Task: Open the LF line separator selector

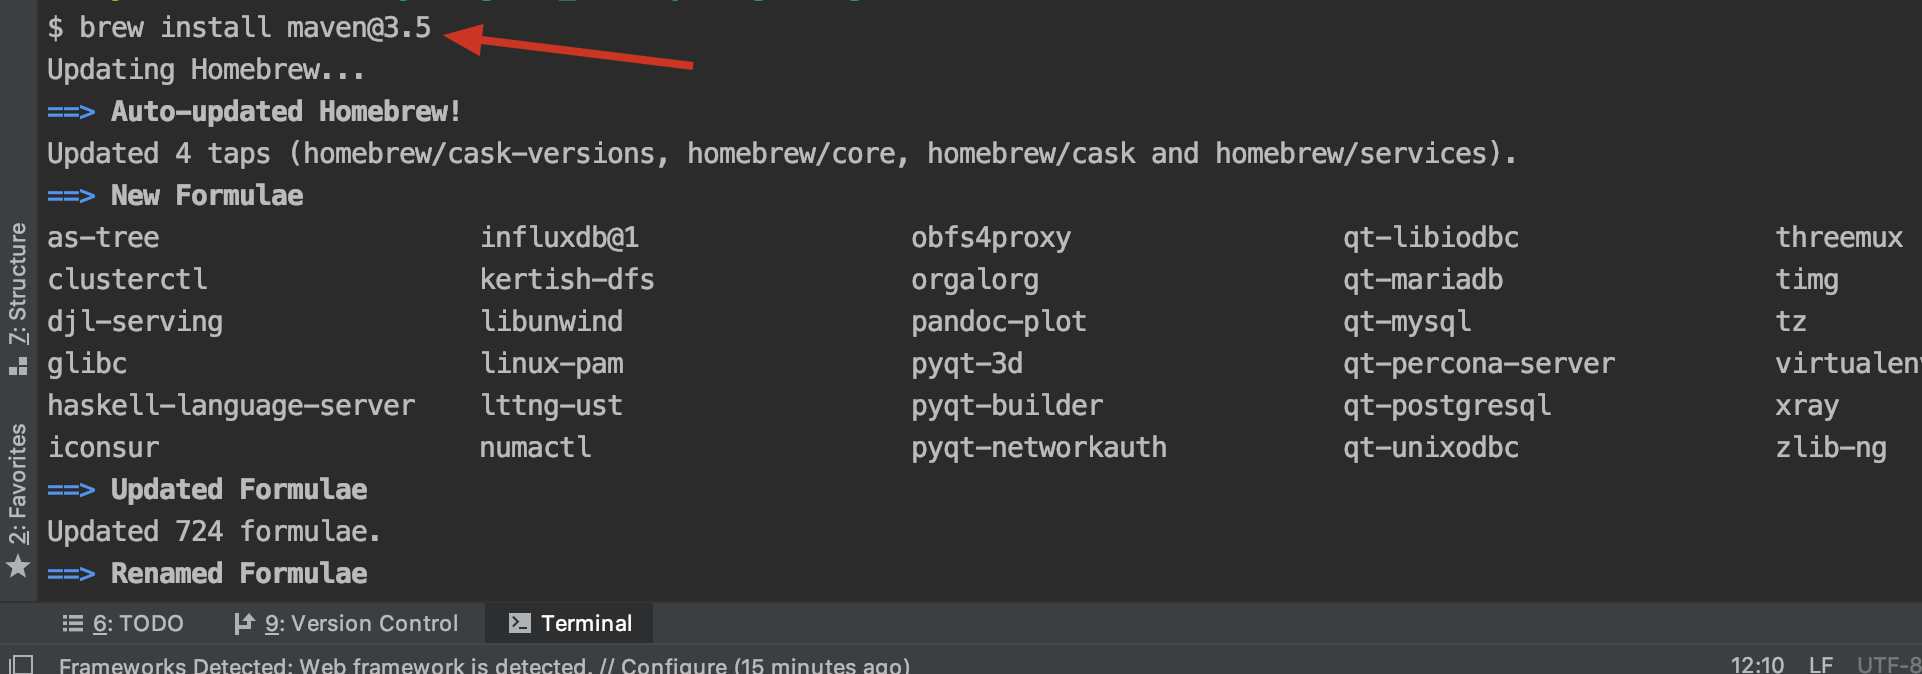Action: pyautogui.click(x=1820, y=663)
